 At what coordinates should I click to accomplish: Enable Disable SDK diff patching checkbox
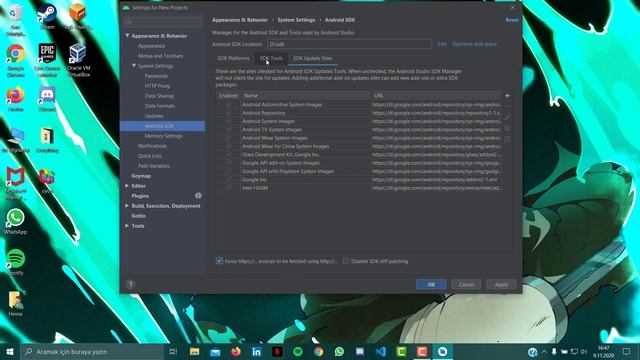(346, 261)
